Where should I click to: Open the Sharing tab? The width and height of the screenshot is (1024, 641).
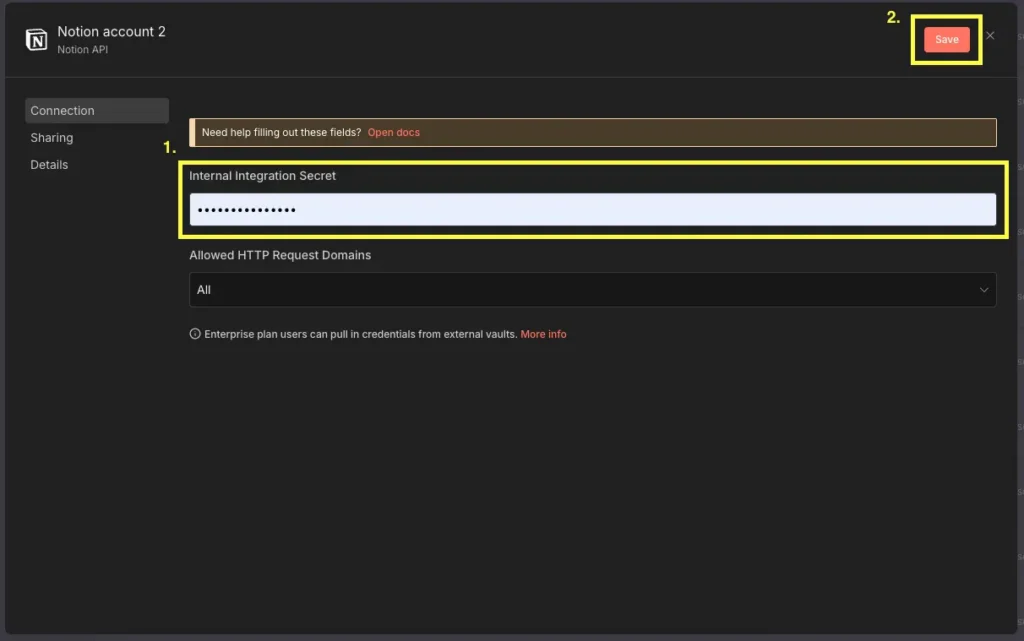pos(52,138)
